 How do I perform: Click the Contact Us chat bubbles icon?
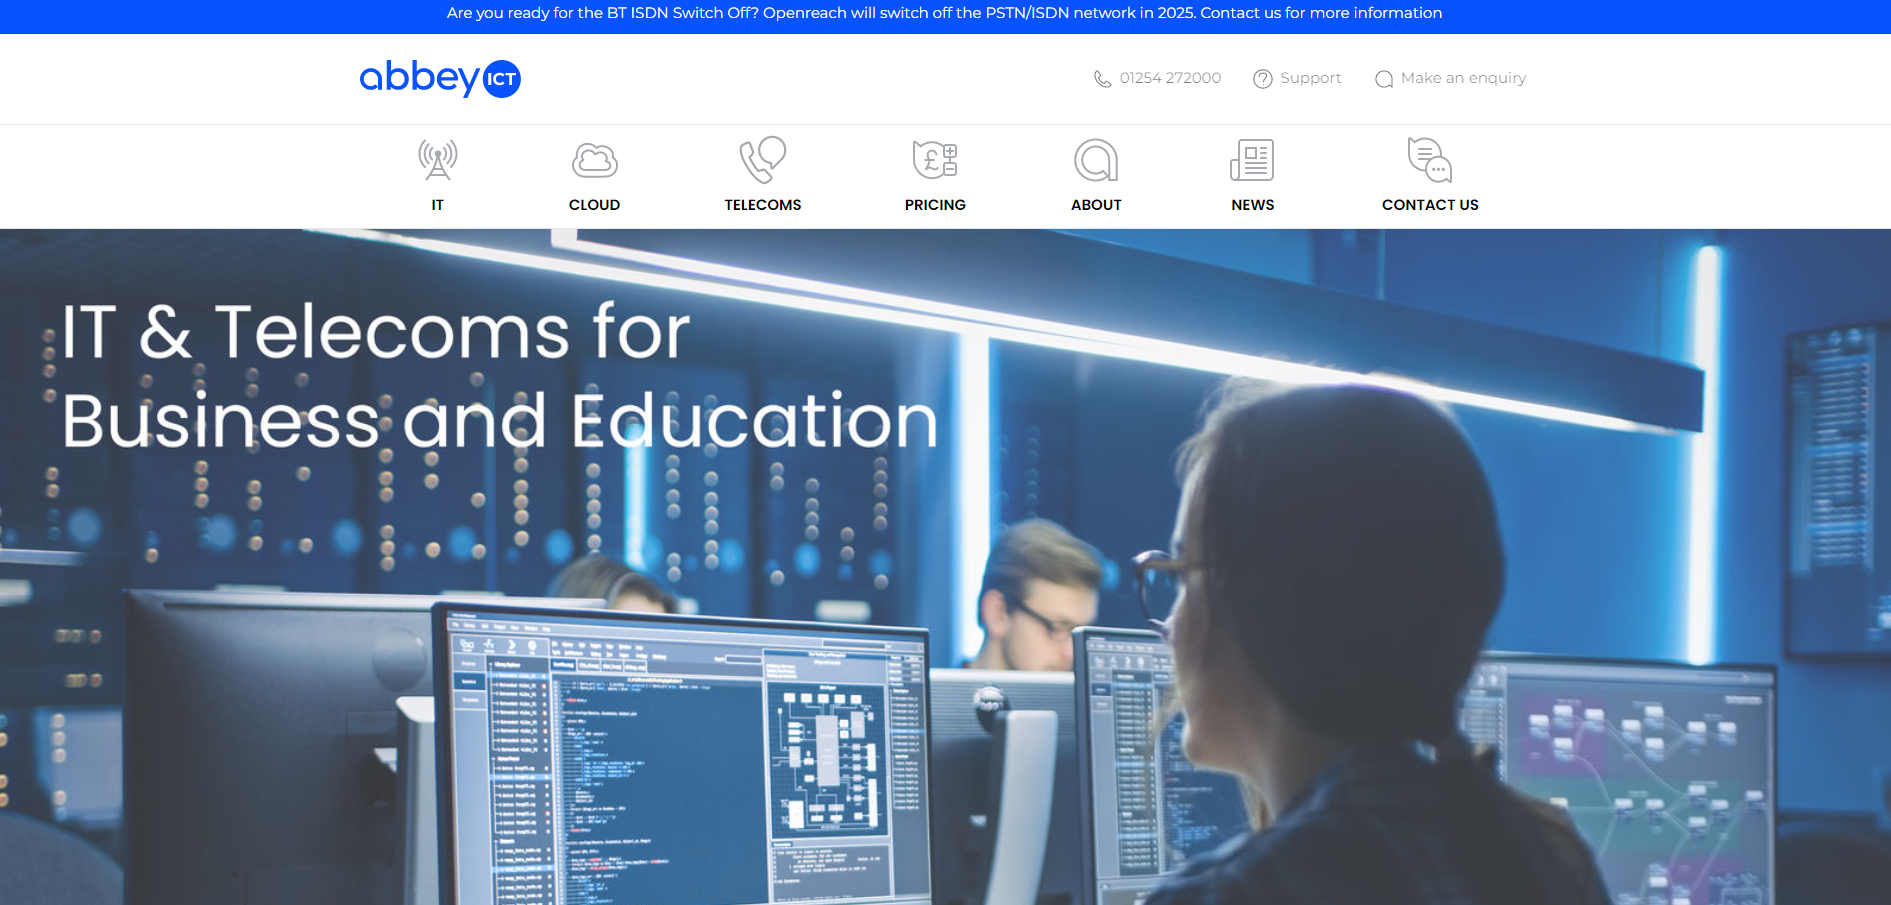tap(1429, 160)
